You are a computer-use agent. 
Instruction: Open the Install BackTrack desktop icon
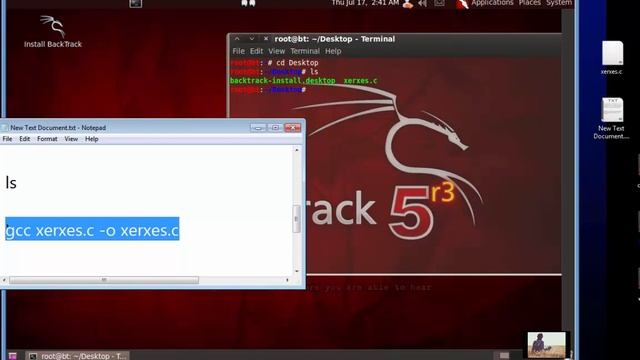[53, 32]
